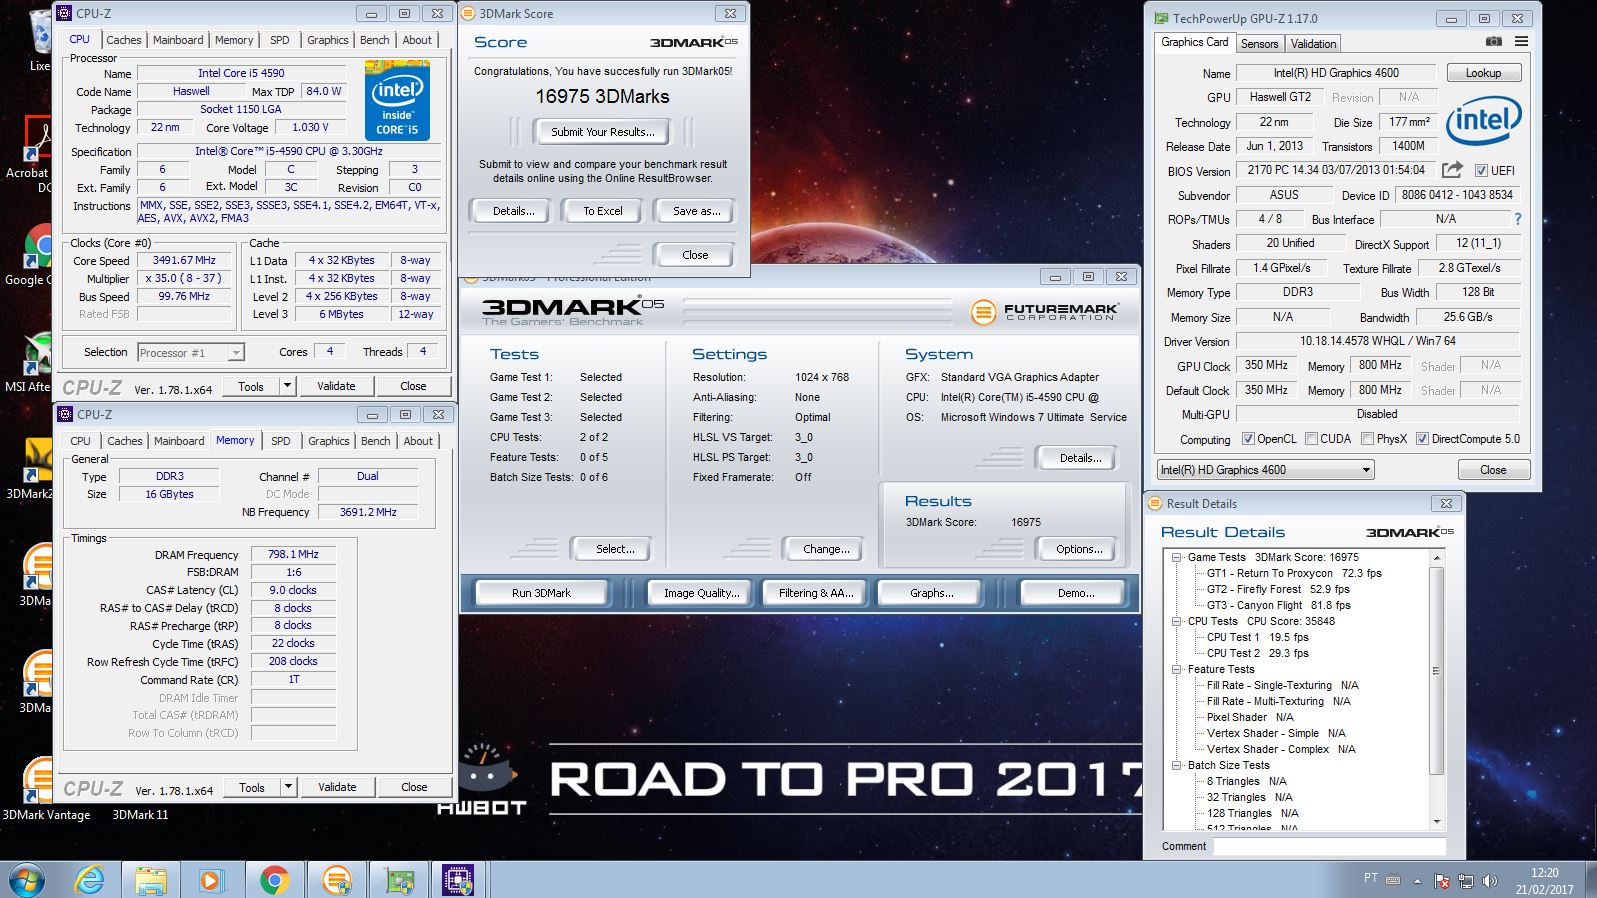Click Save as... in the Score dialog
The height and width of the screenshot is (898, 1597).
(x=696, y=211)
